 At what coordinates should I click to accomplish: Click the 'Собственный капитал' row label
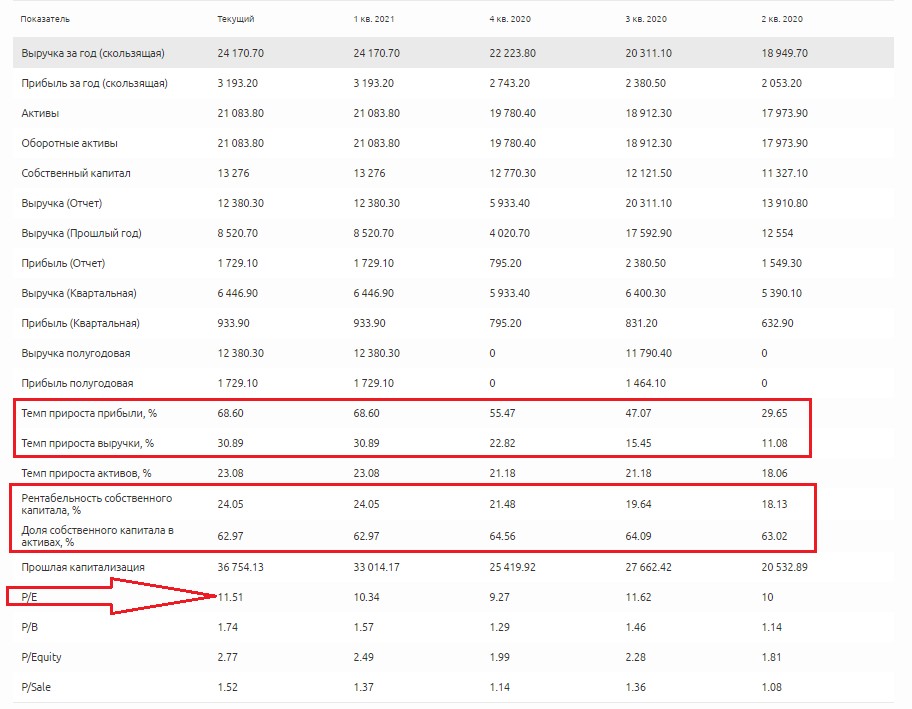coord(76,173)
